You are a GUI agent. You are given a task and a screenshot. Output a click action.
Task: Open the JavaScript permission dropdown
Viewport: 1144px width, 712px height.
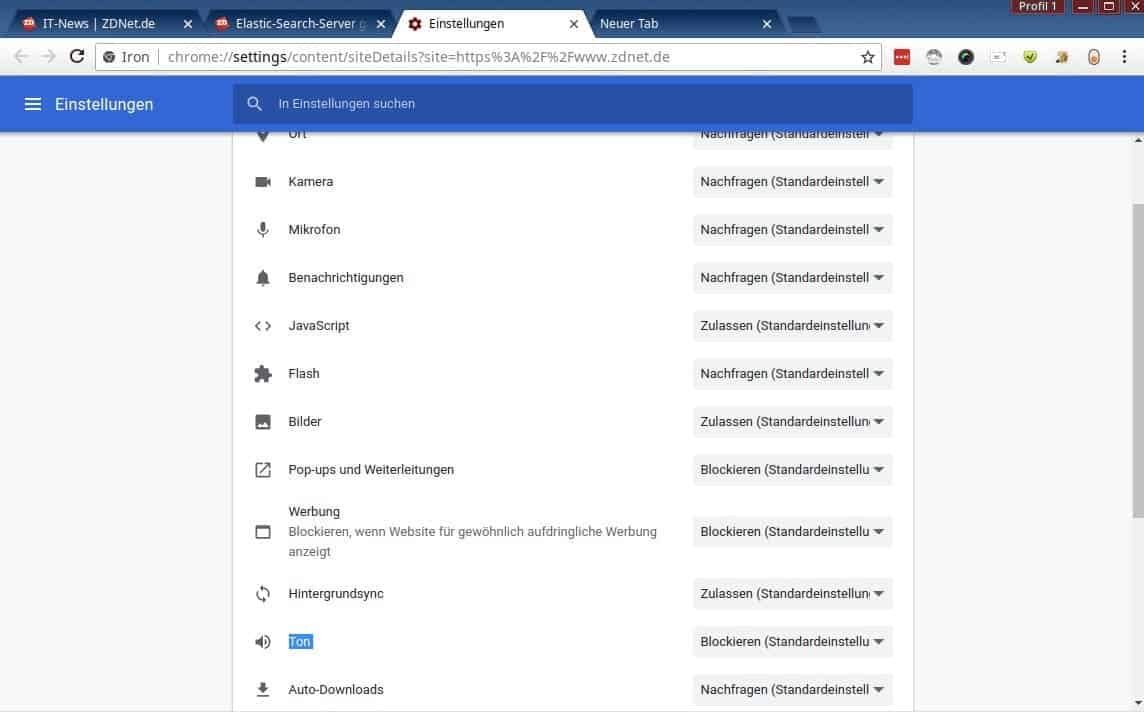click(792, 326)
